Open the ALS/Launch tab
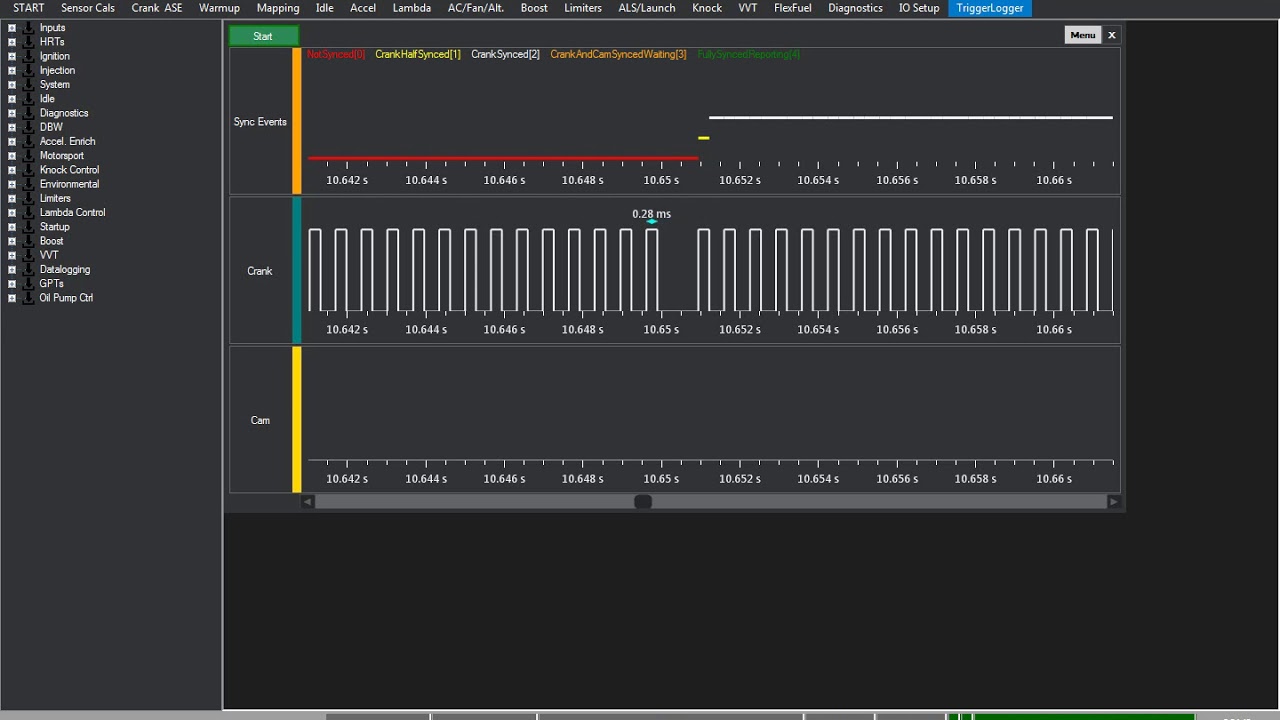Screen dimensions: 1280x720 pos(647,8)
